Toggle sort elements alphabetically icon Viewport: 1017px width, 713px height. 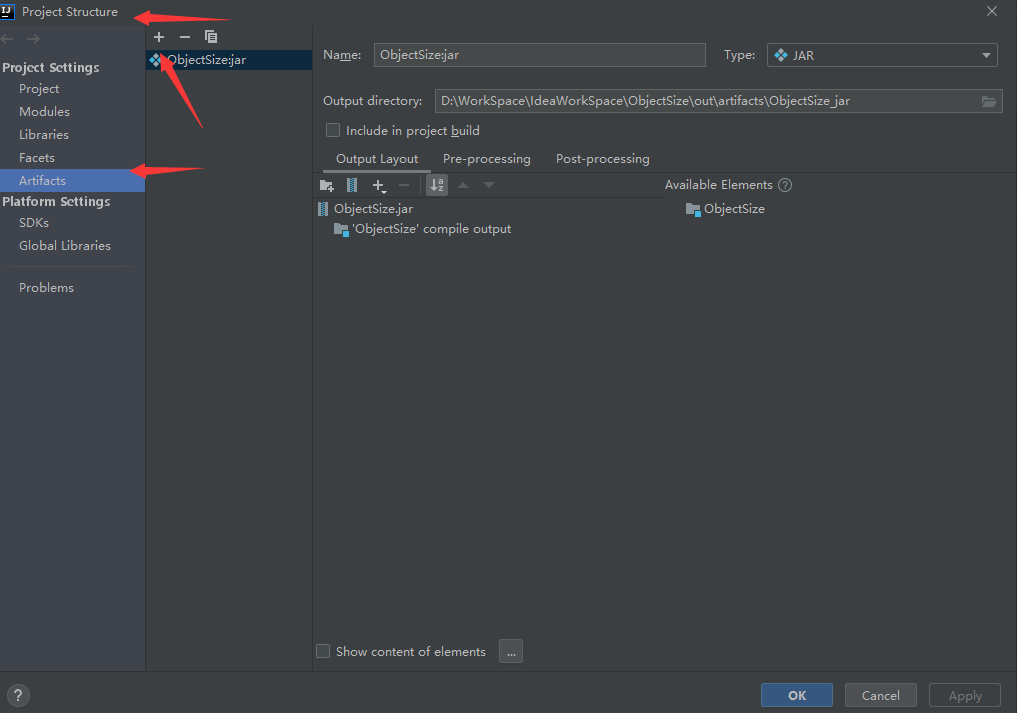point(437,186)
